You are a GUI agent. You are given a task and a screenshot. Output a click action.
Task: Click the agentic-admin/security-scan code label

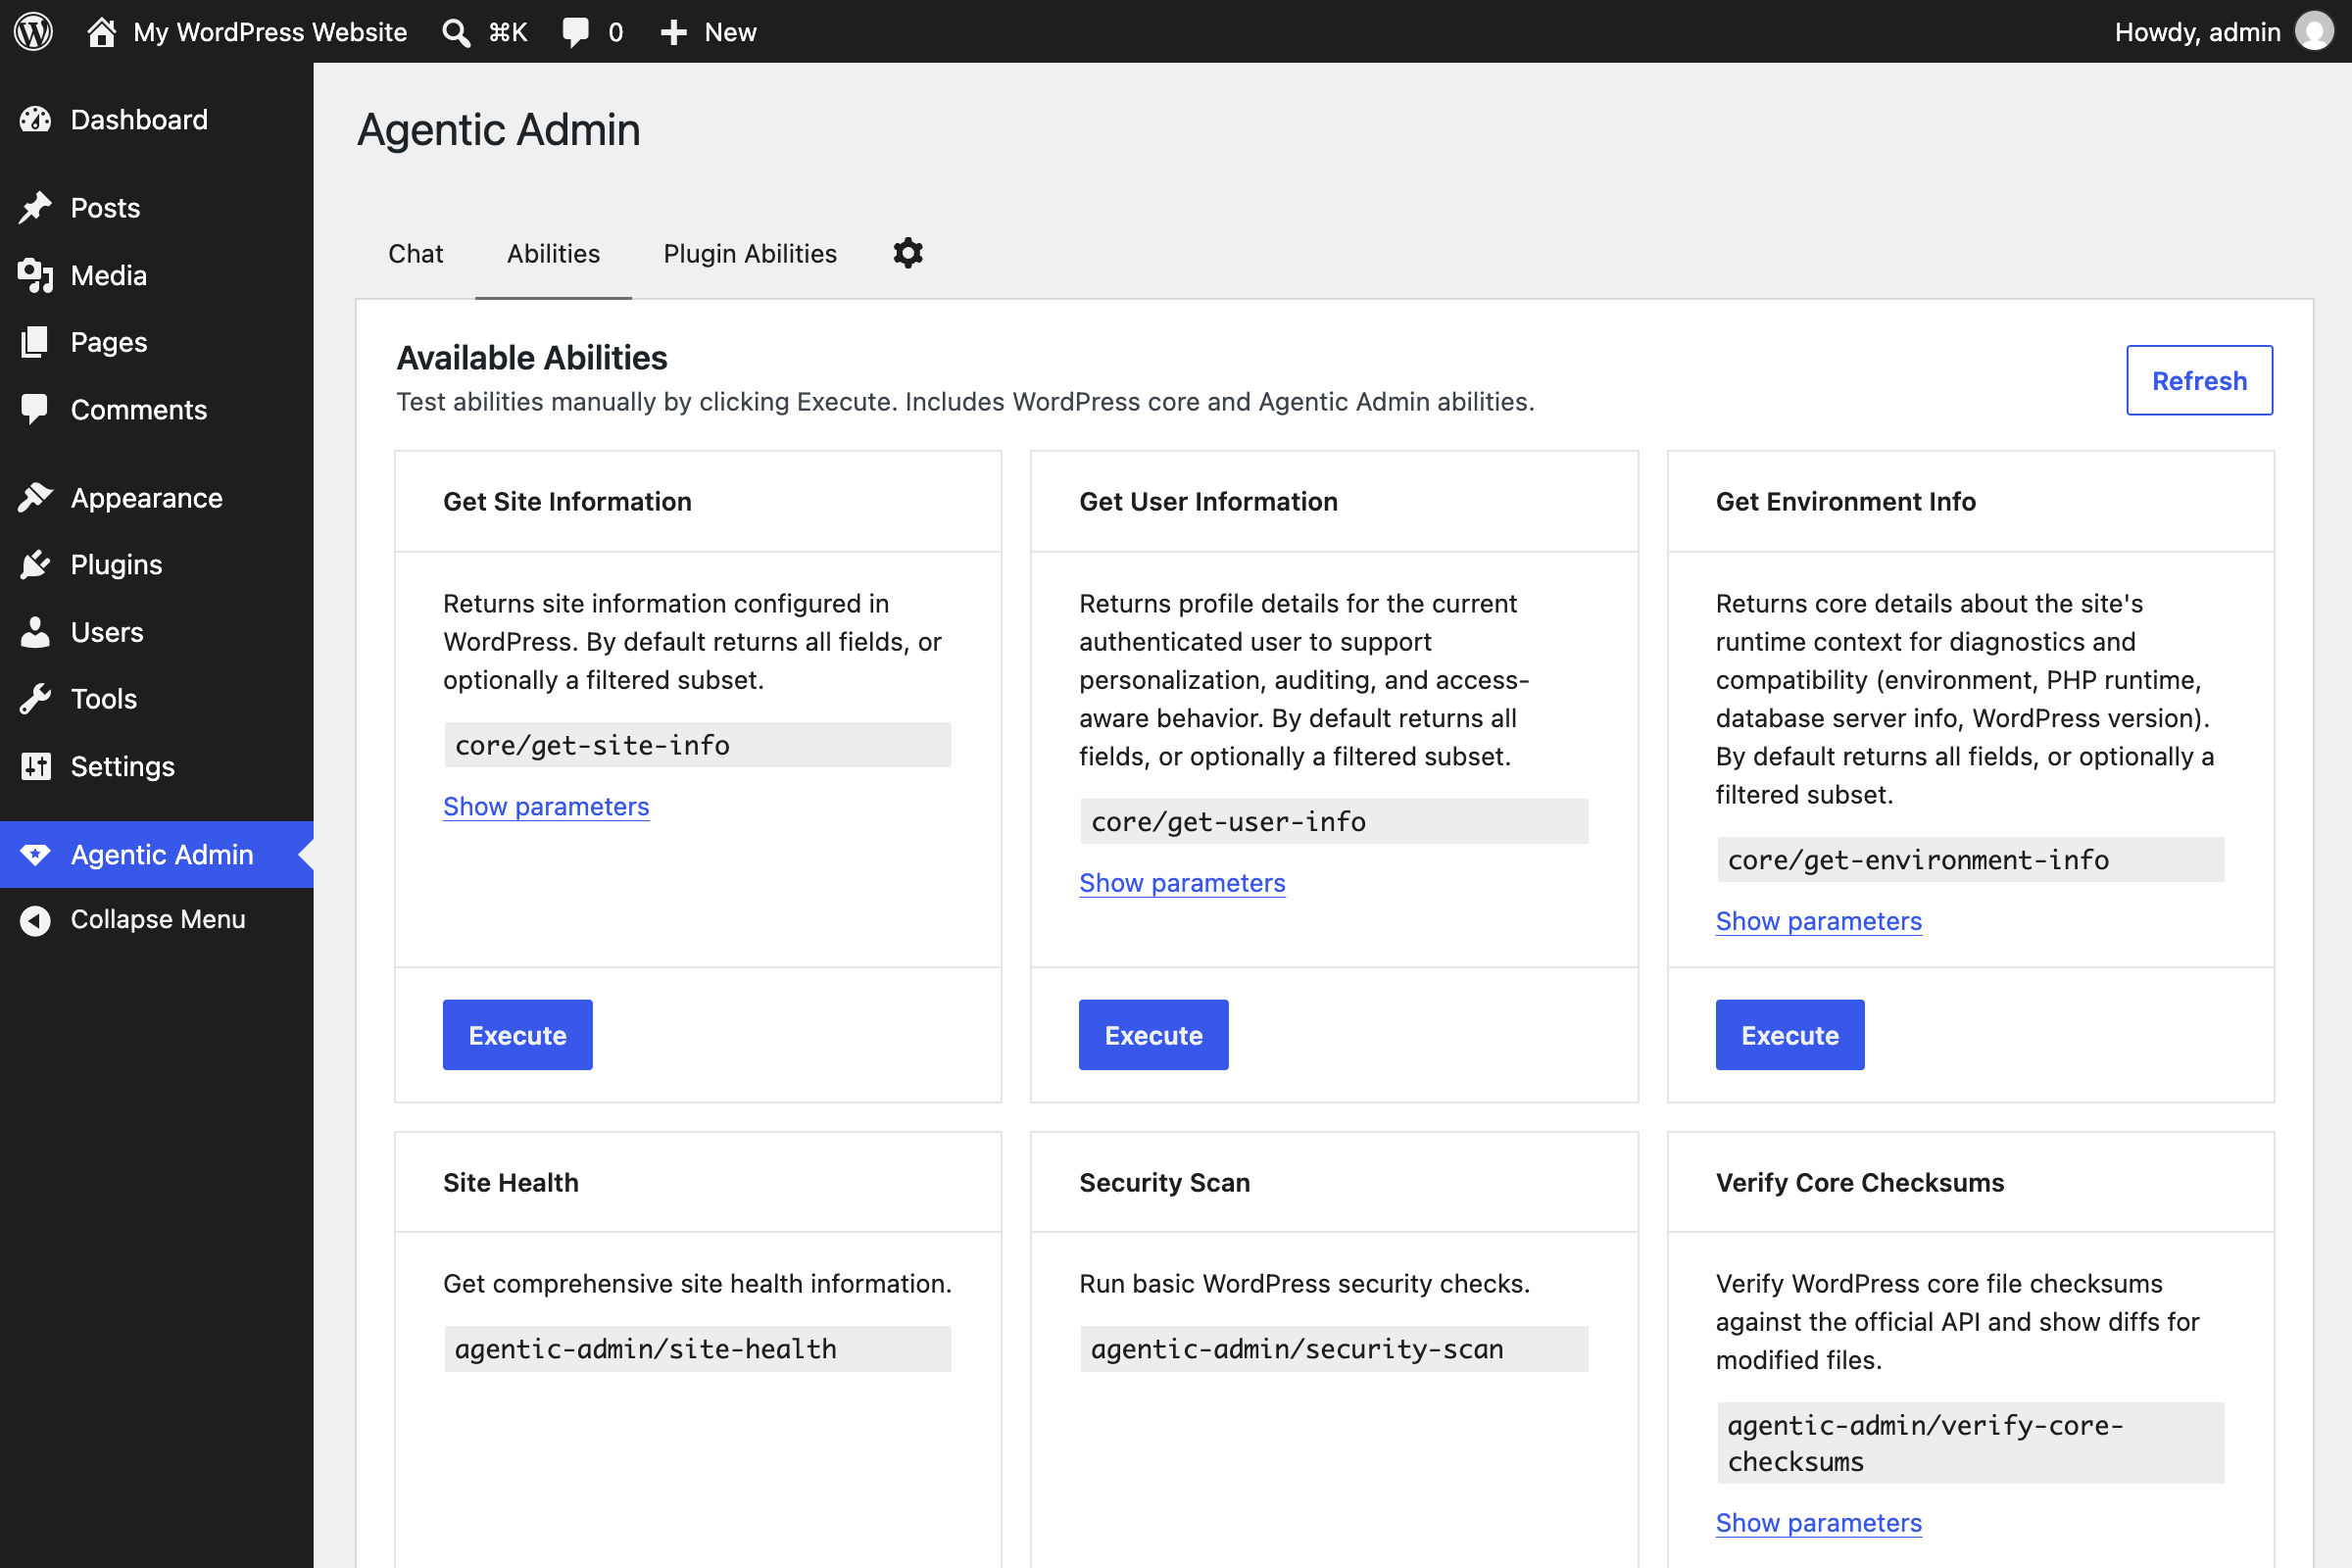[x=1334, y=1349]
